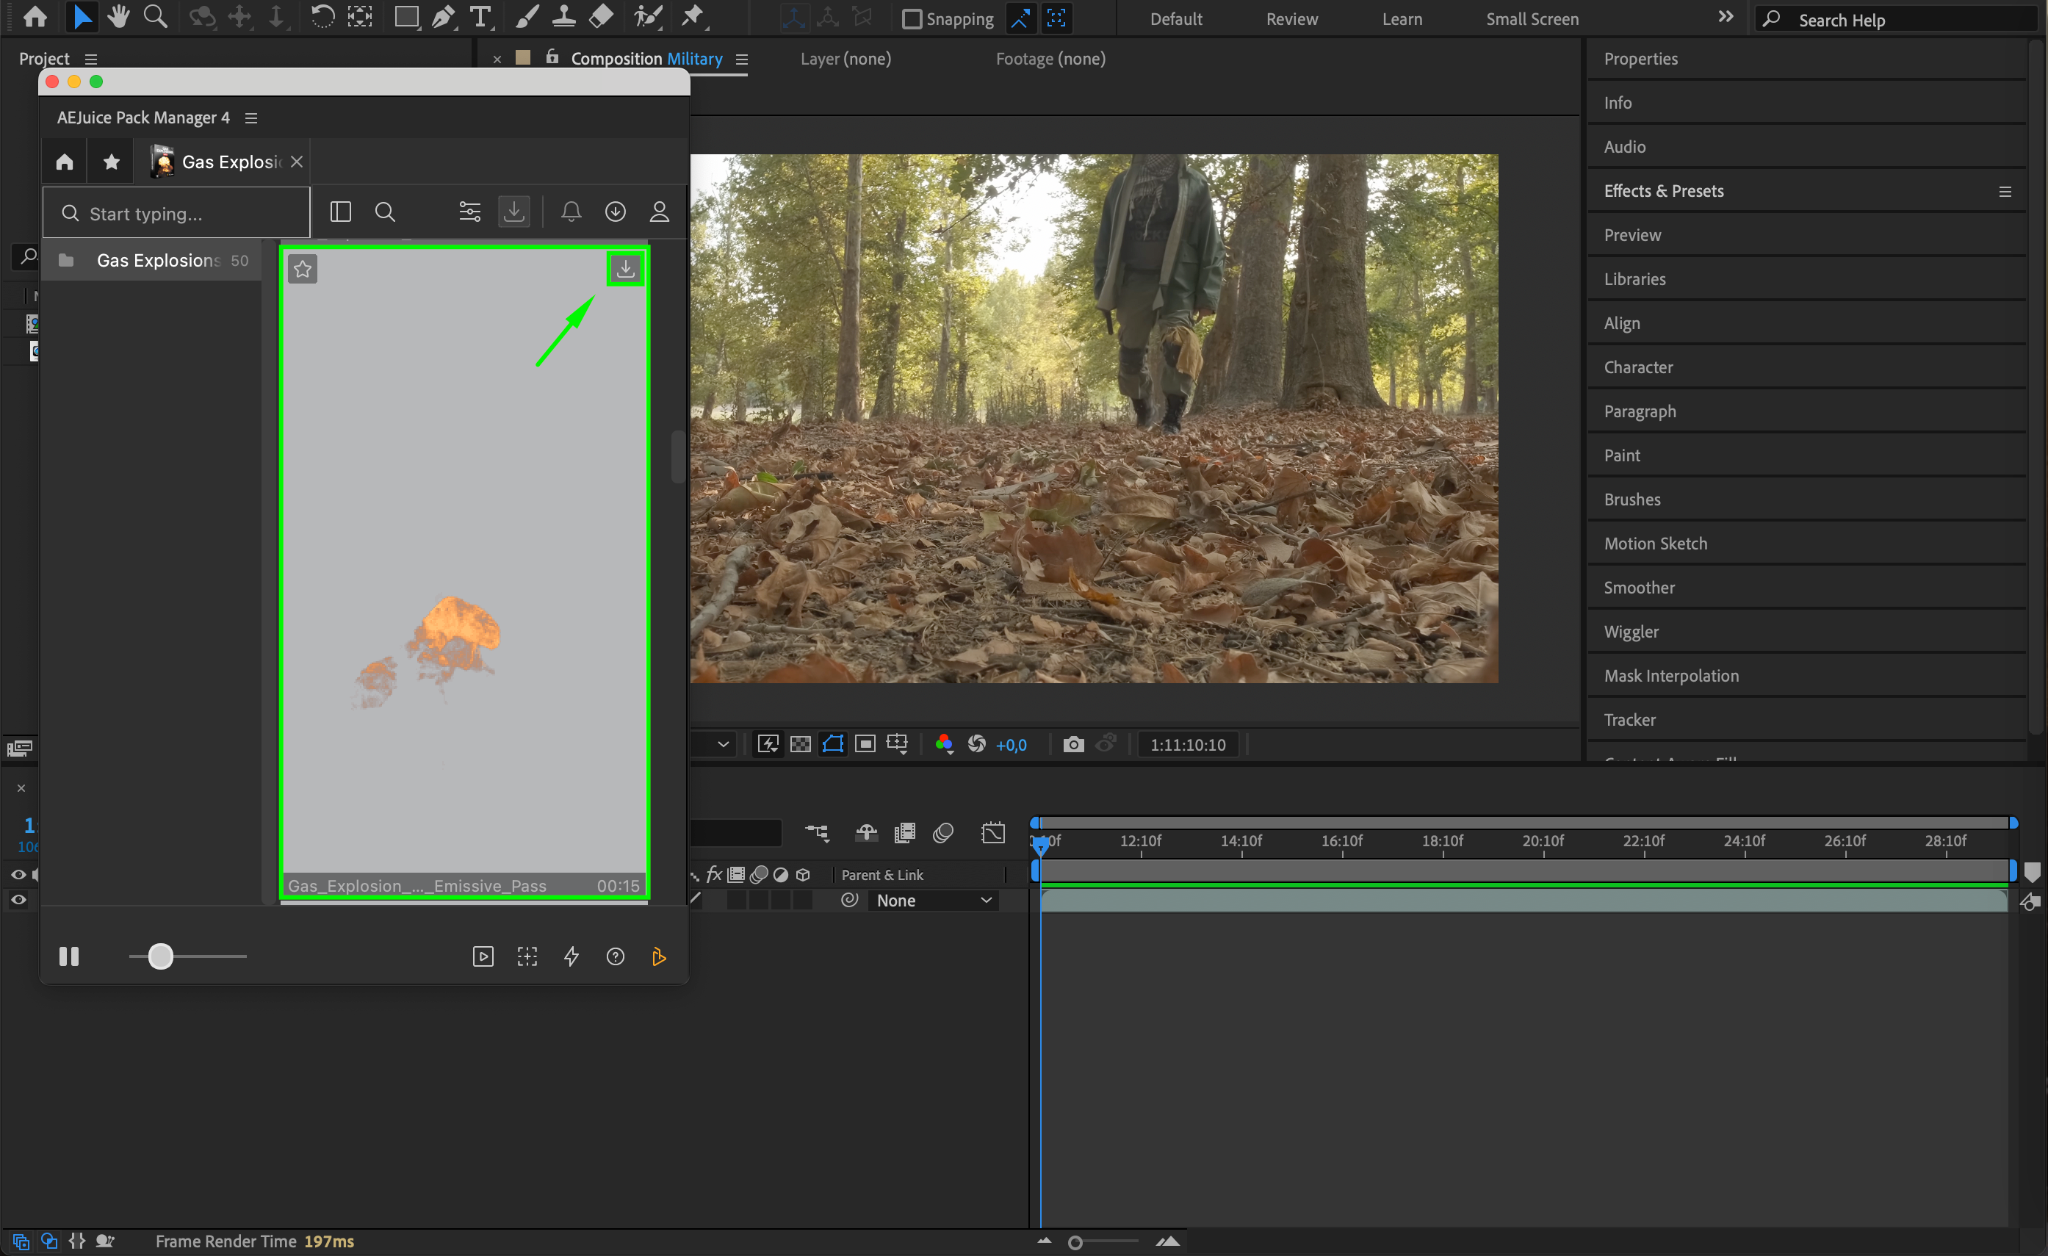Image resolution: width=2048 pixels, height=1256 pixels.
Task: Click the Start typing search field
Action: [180, 214]
